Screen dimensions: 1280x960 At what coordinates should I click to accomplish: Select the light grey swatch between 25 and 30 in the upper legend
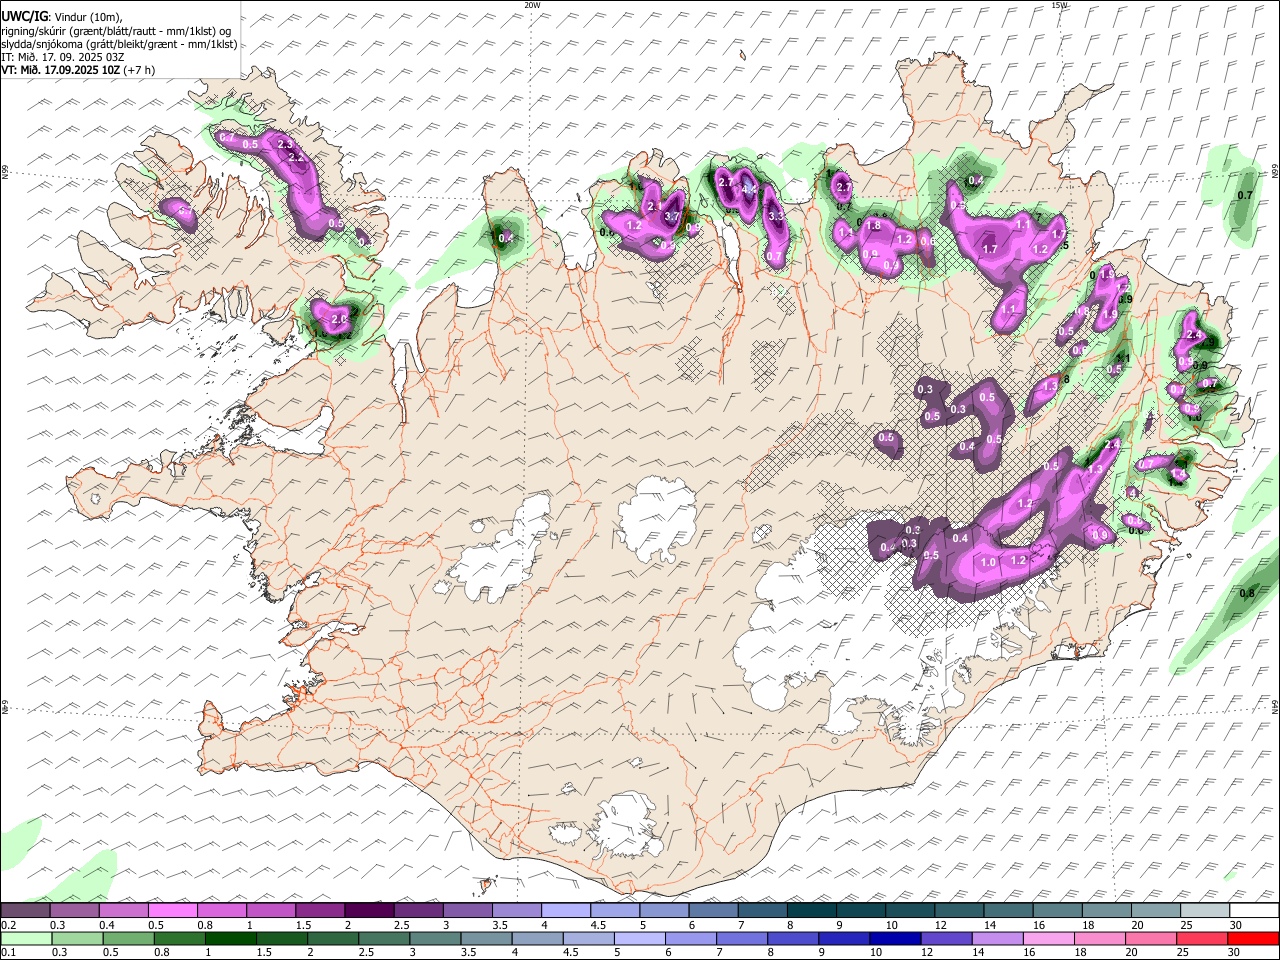click(1204, 910)
